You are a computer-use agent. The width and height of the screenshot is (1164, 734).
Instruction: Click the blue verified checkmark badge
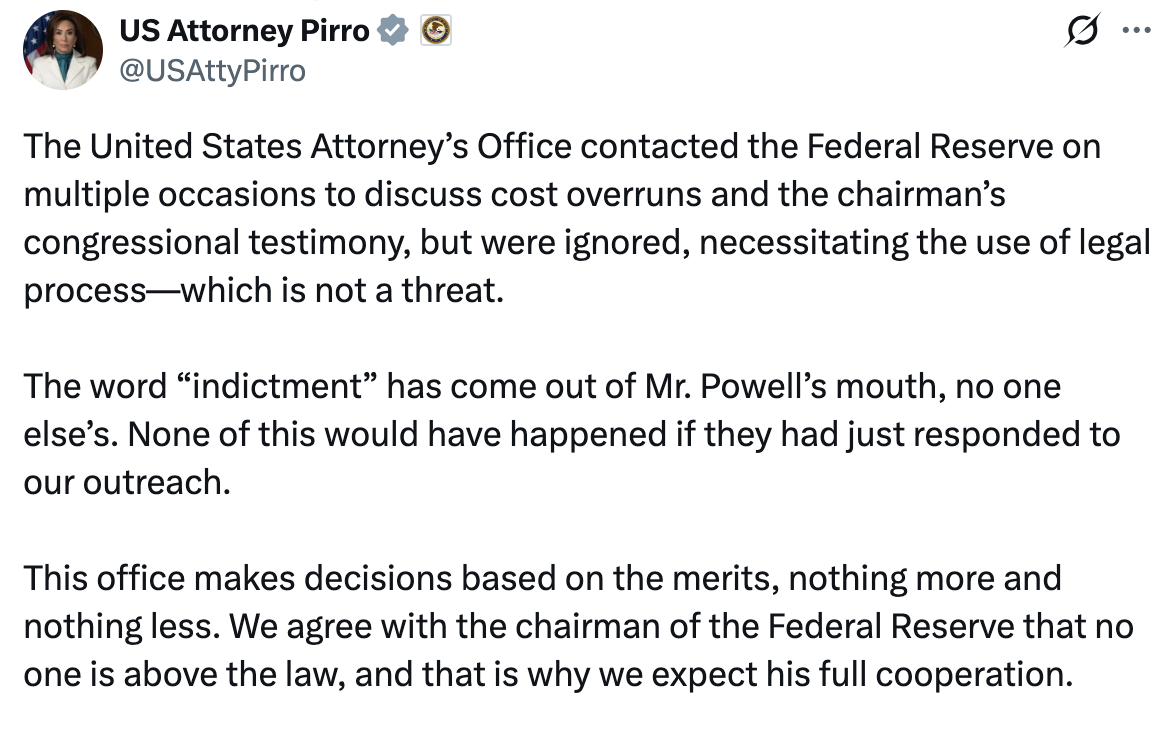pyautogui.click(x=395, y=31)
